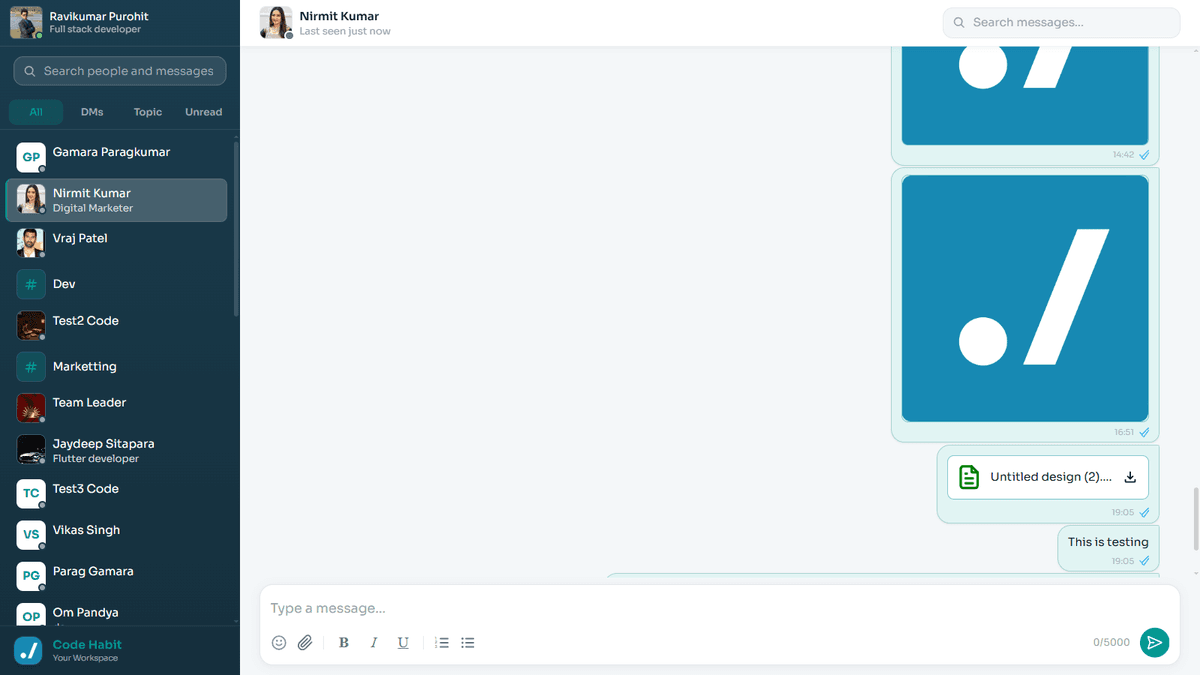Click the Untitled design (2) file name
This screenshot has height=675, width=1200.
point(1051,477)
